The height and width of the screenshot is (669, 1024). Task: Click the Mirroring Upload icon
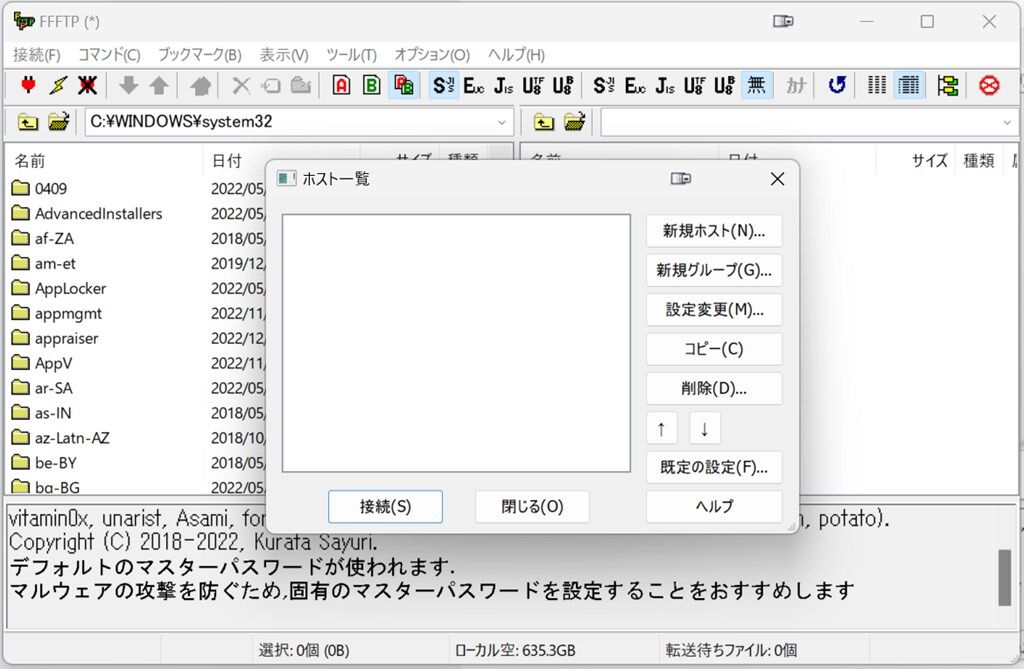click(x=200, y=86)
